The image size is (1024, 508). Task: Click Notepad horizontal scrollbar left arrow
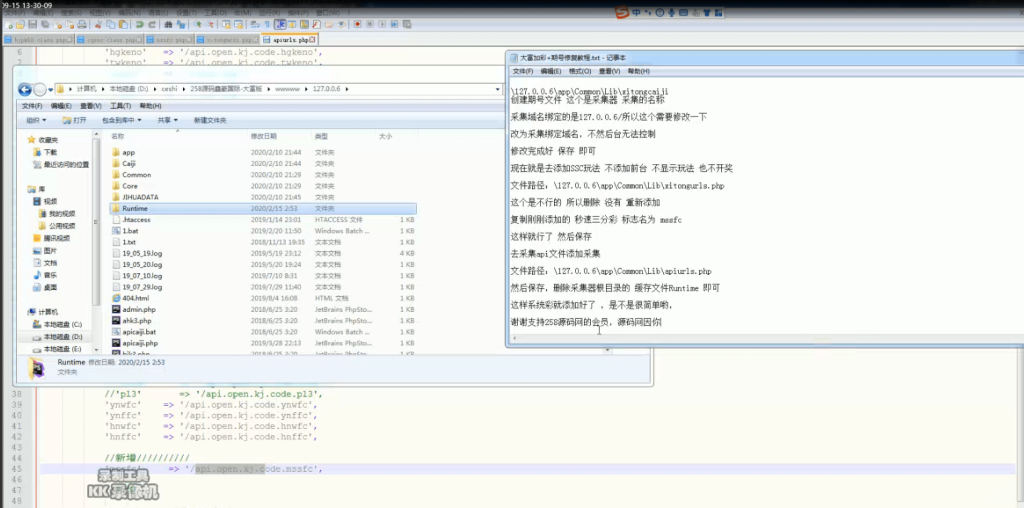[515, 339]
